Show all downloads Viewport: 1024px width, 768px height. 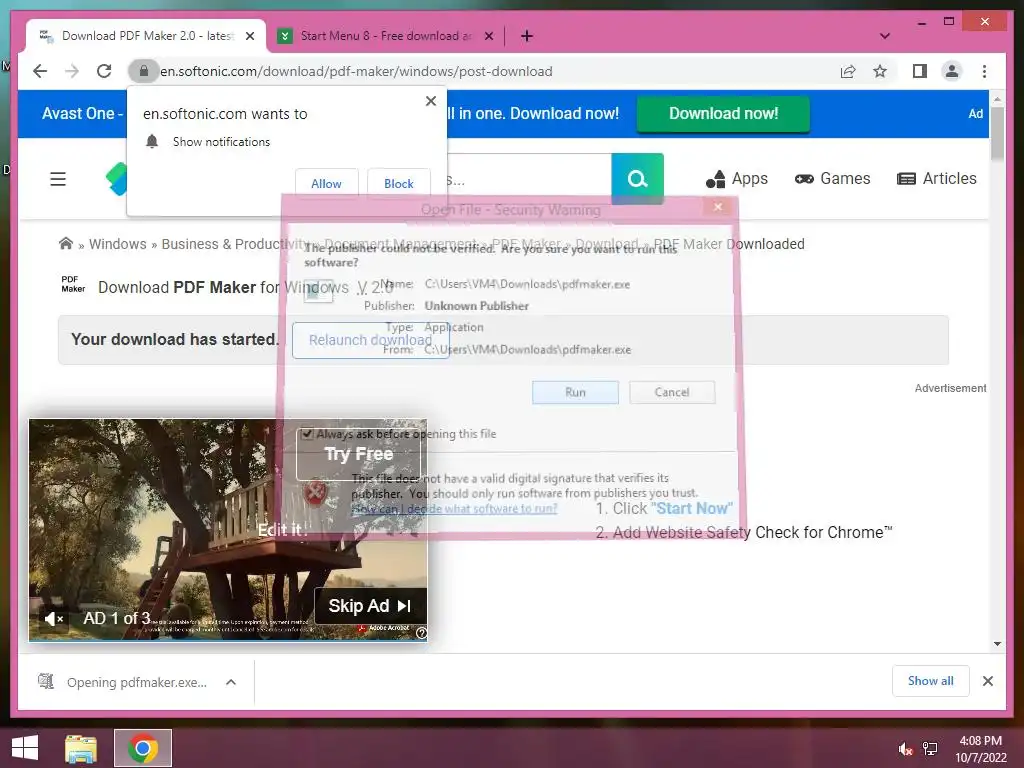931,681
